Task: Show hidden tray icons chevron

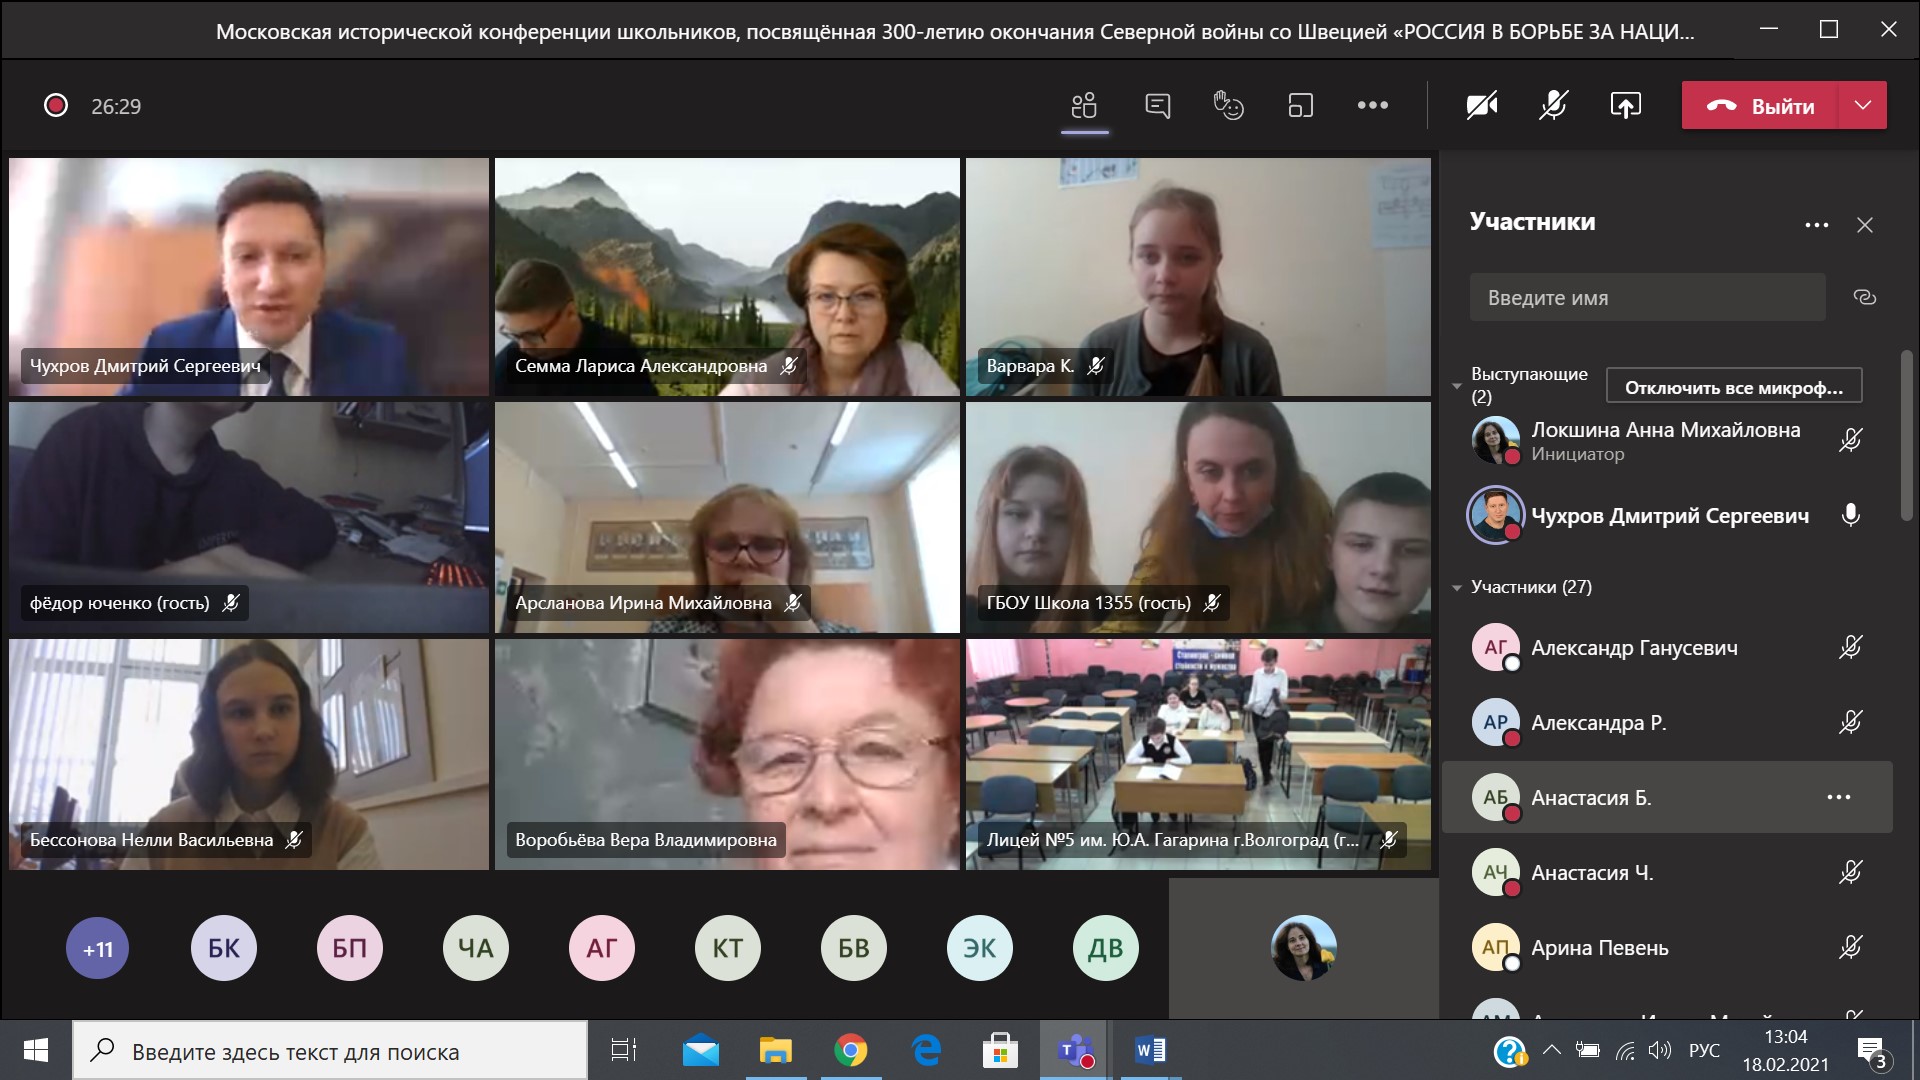Action: coord(1552,1050)
